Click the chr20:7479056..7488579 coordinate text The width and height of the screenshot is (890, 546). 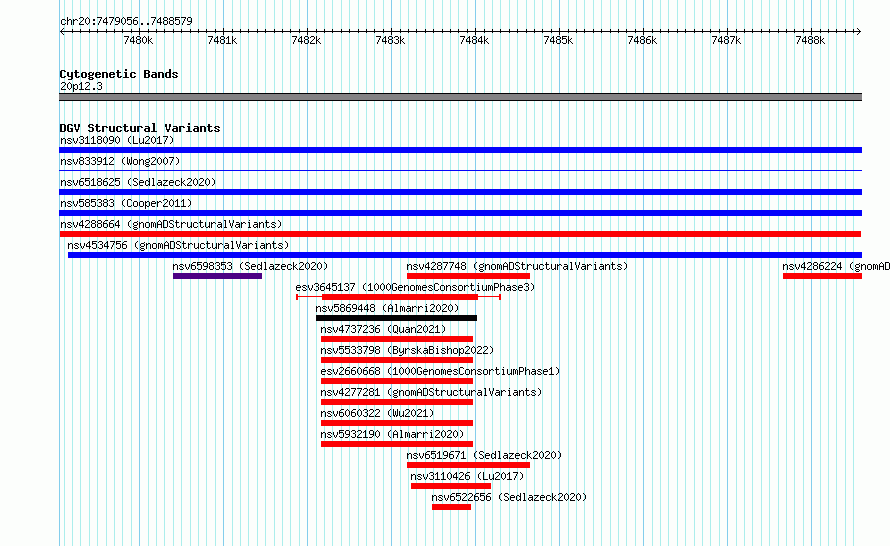point(126,21)
